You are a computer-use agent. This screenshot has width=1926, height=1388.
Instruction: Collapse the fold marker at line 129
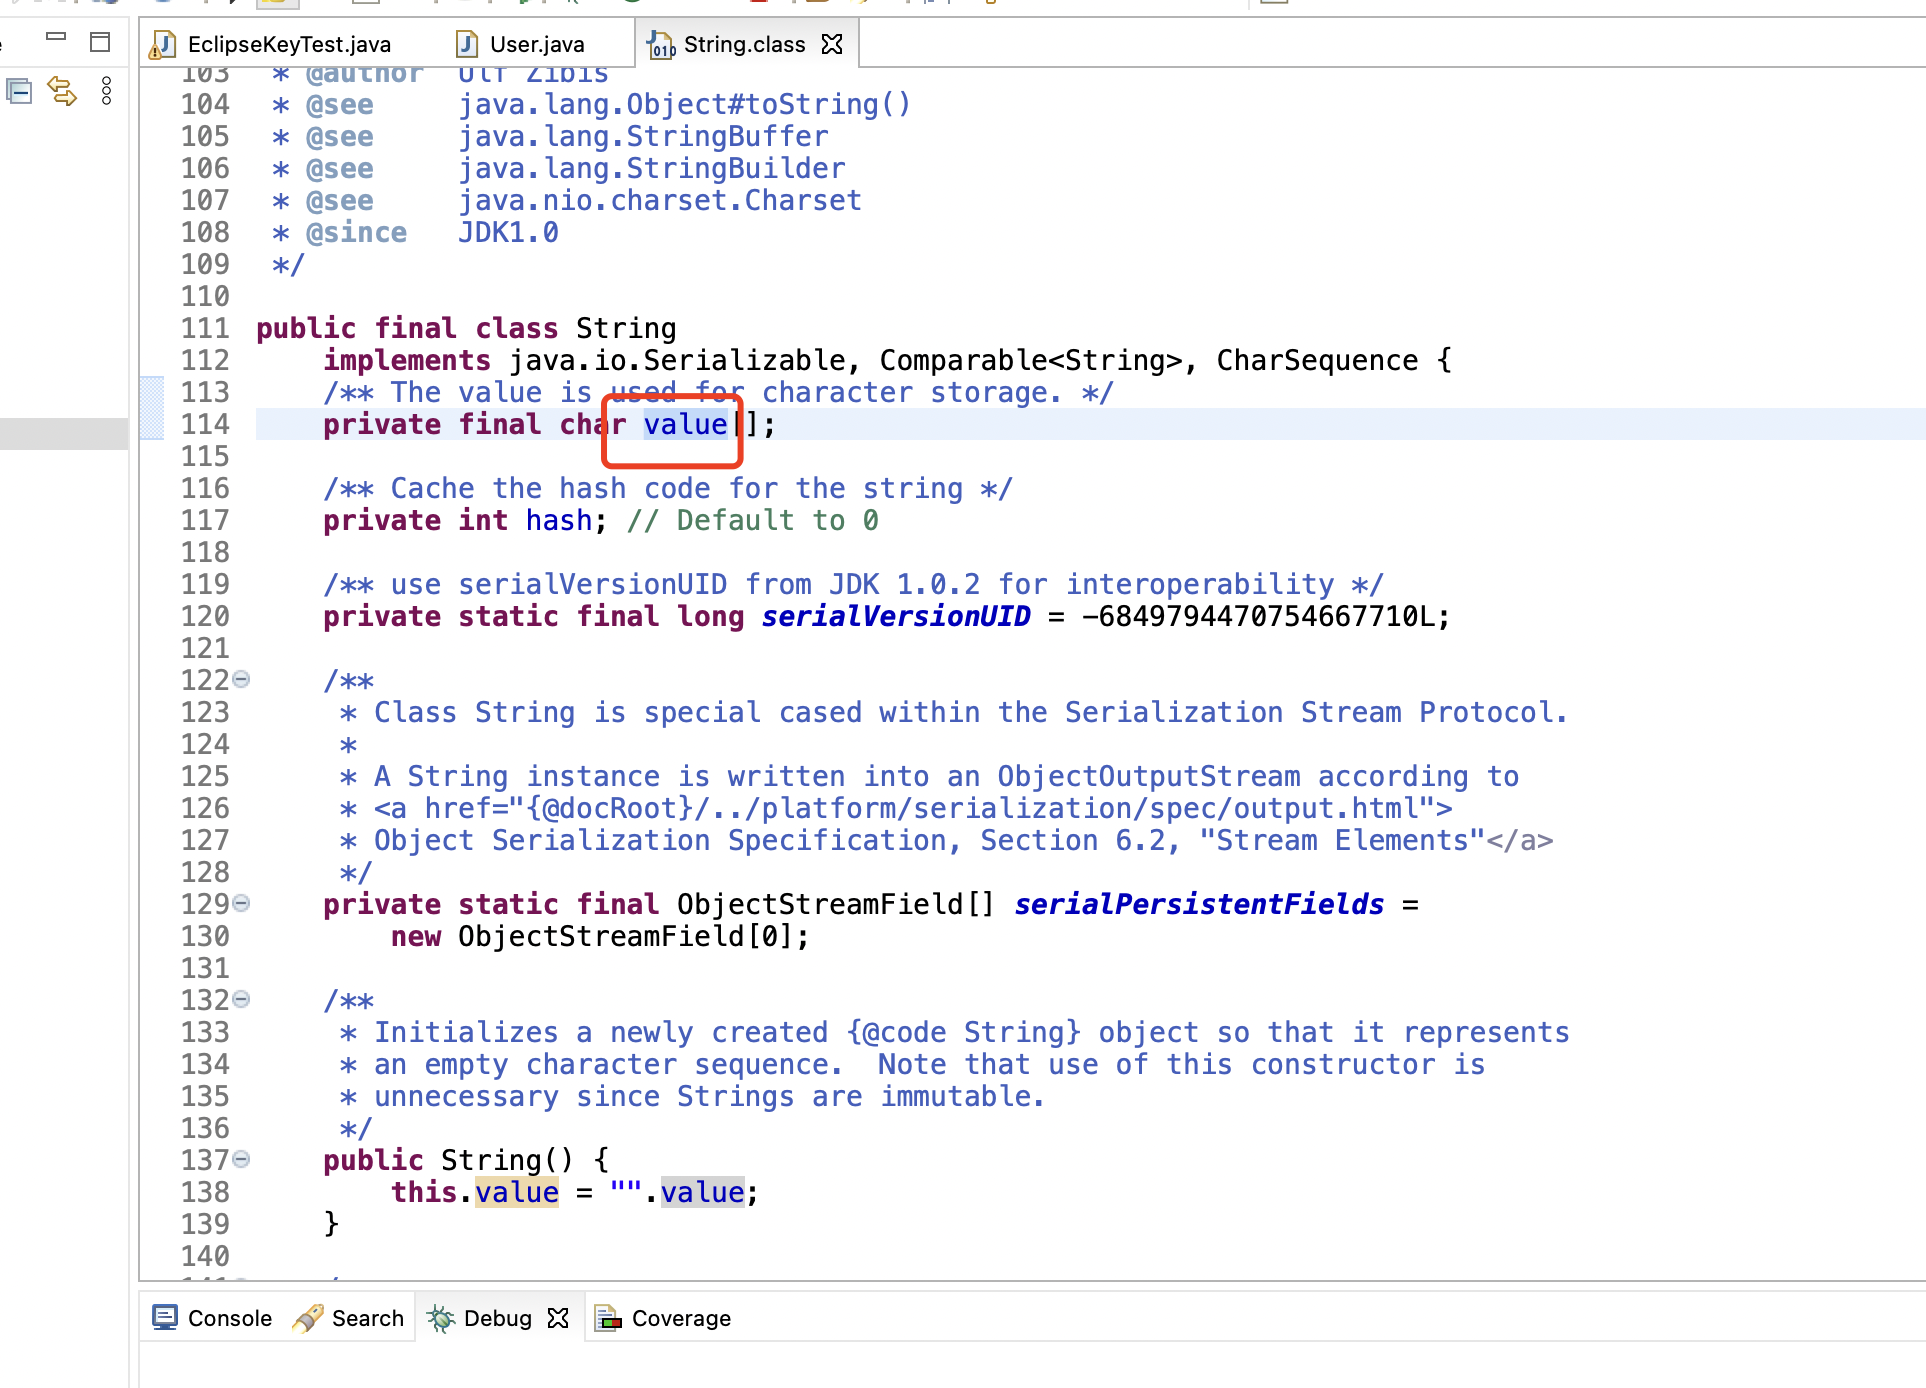(x=241, y=904)
